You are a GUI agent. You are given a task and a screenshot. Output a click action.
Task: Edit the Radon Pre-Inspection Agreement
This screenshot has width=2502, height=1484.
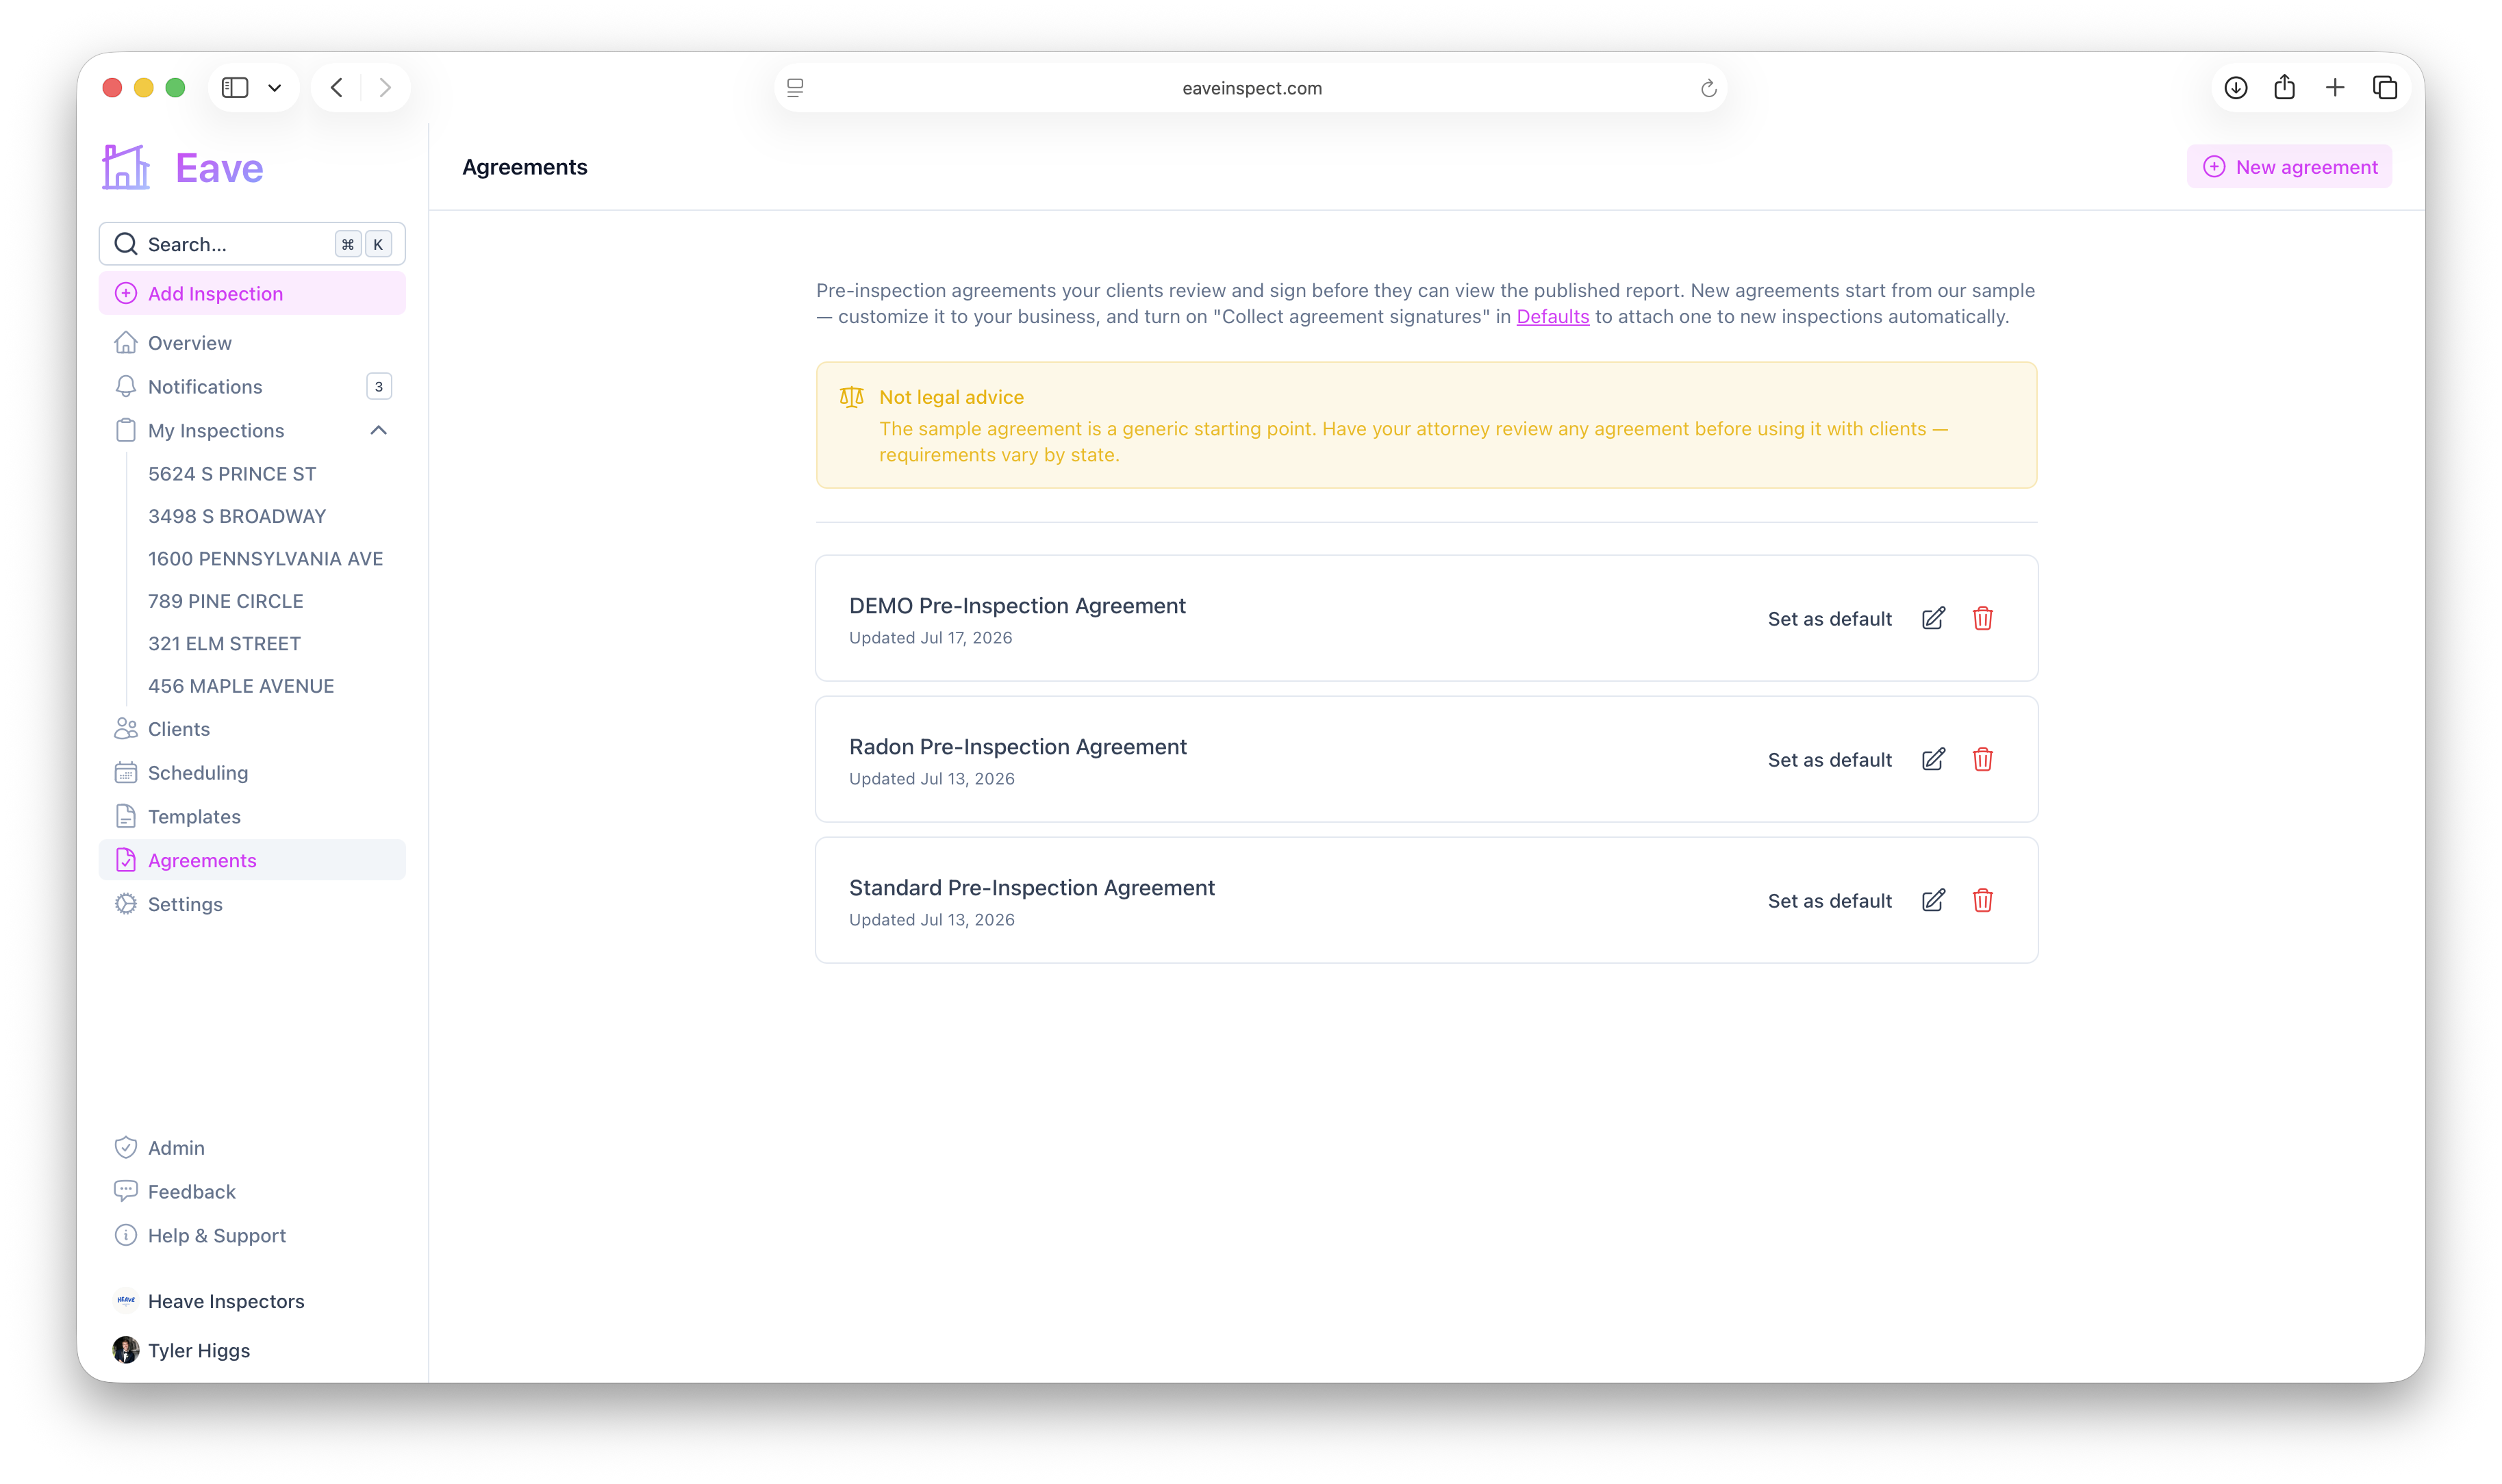[x=1933, y=759]
